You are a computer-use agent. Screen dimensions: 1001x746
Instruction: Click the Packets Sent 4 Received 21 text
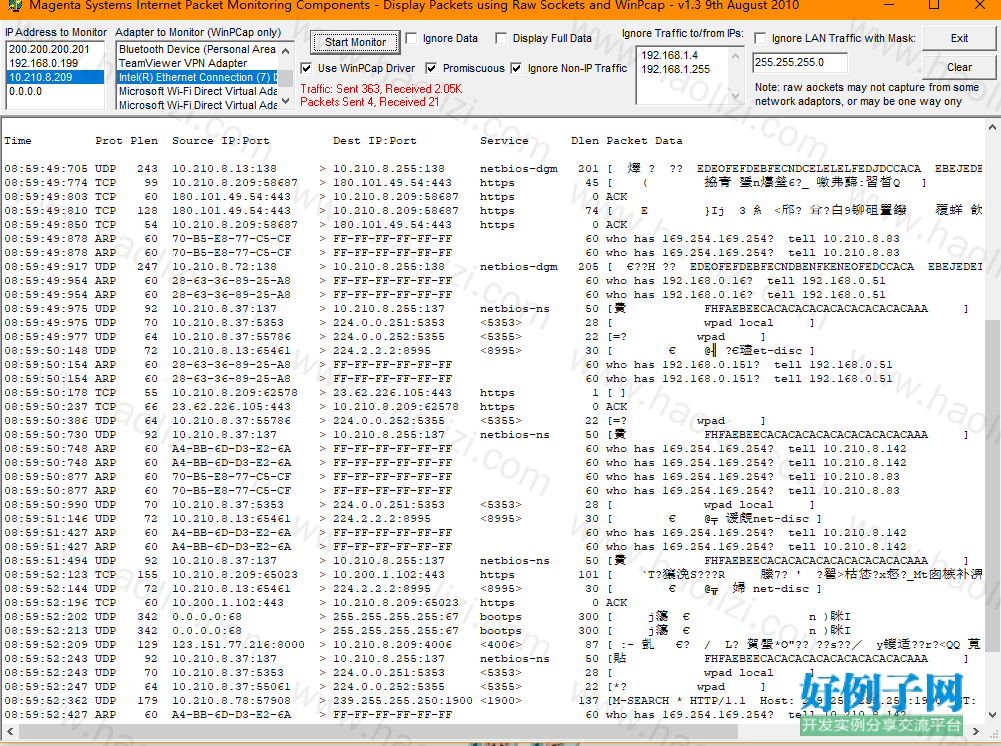click(370, 102)
